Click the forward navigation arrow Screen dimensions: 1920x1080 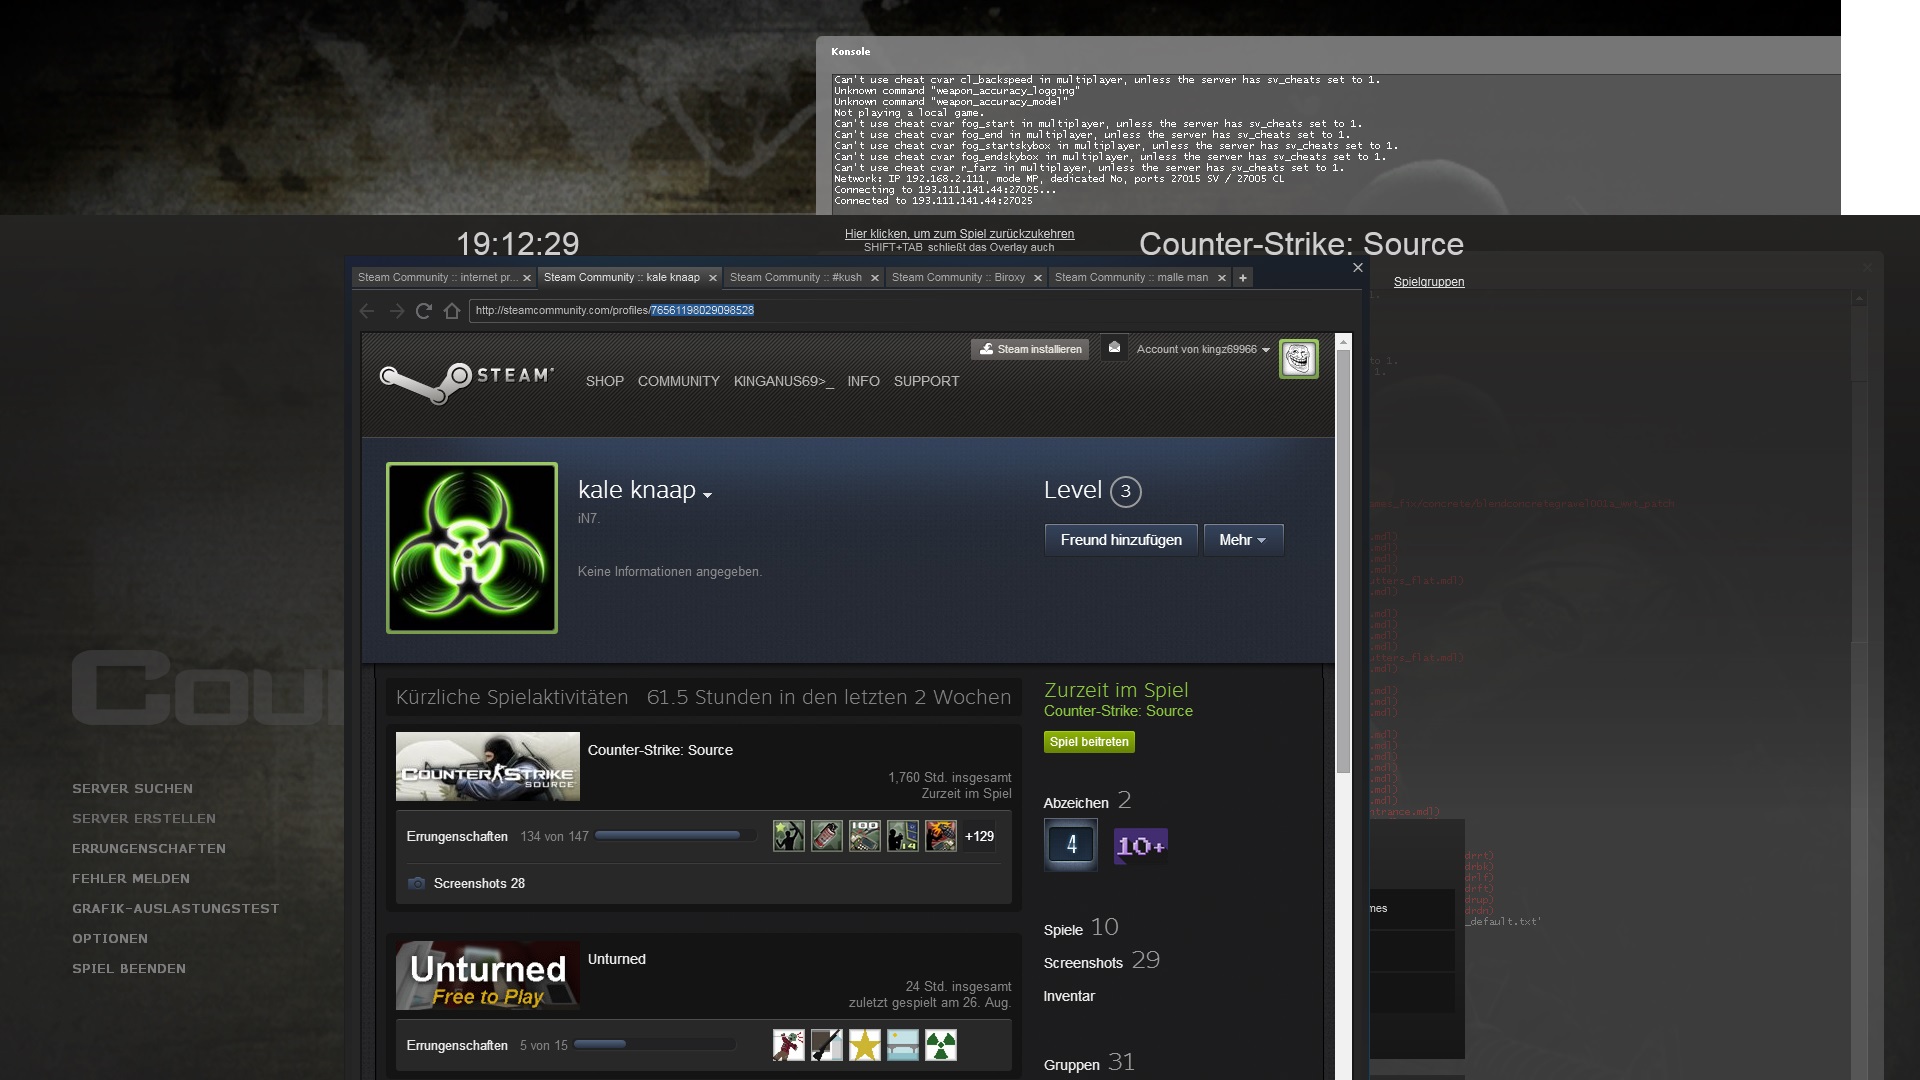[x=397, y=311]
